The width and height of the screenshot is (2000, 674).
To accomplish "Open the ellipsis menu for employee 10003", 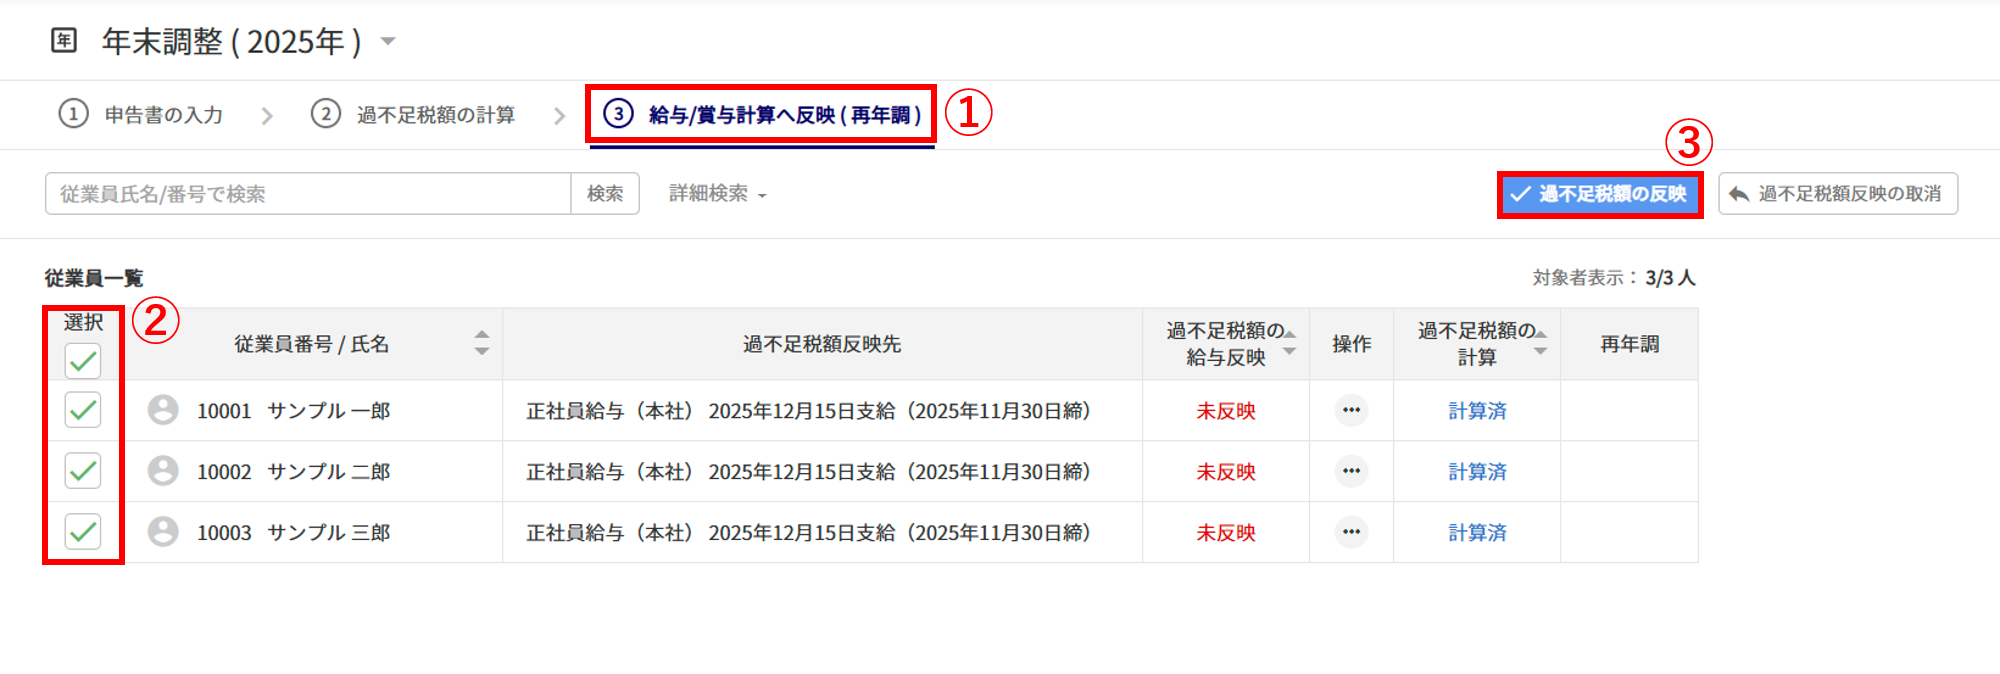I will click(x=1351, y=532).
